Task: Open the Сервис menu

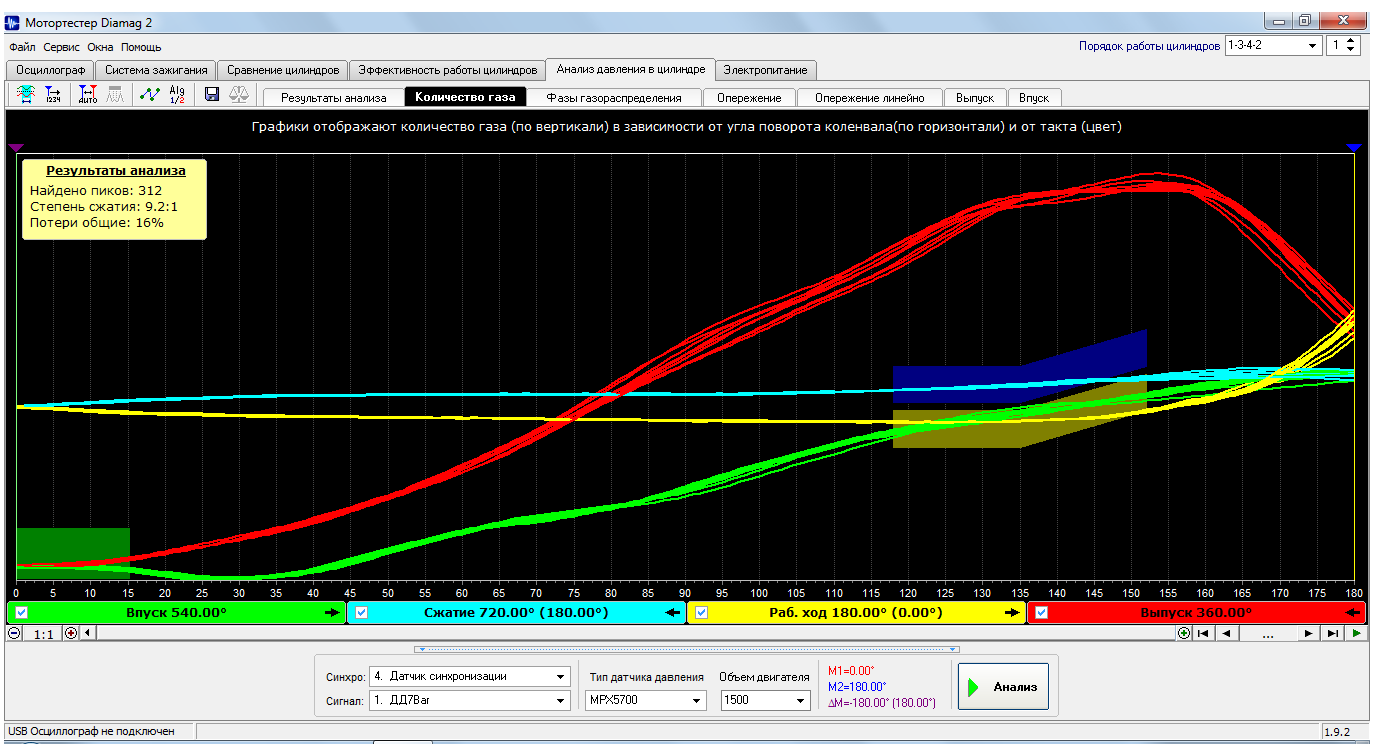Action: click(x=61, y=47)
